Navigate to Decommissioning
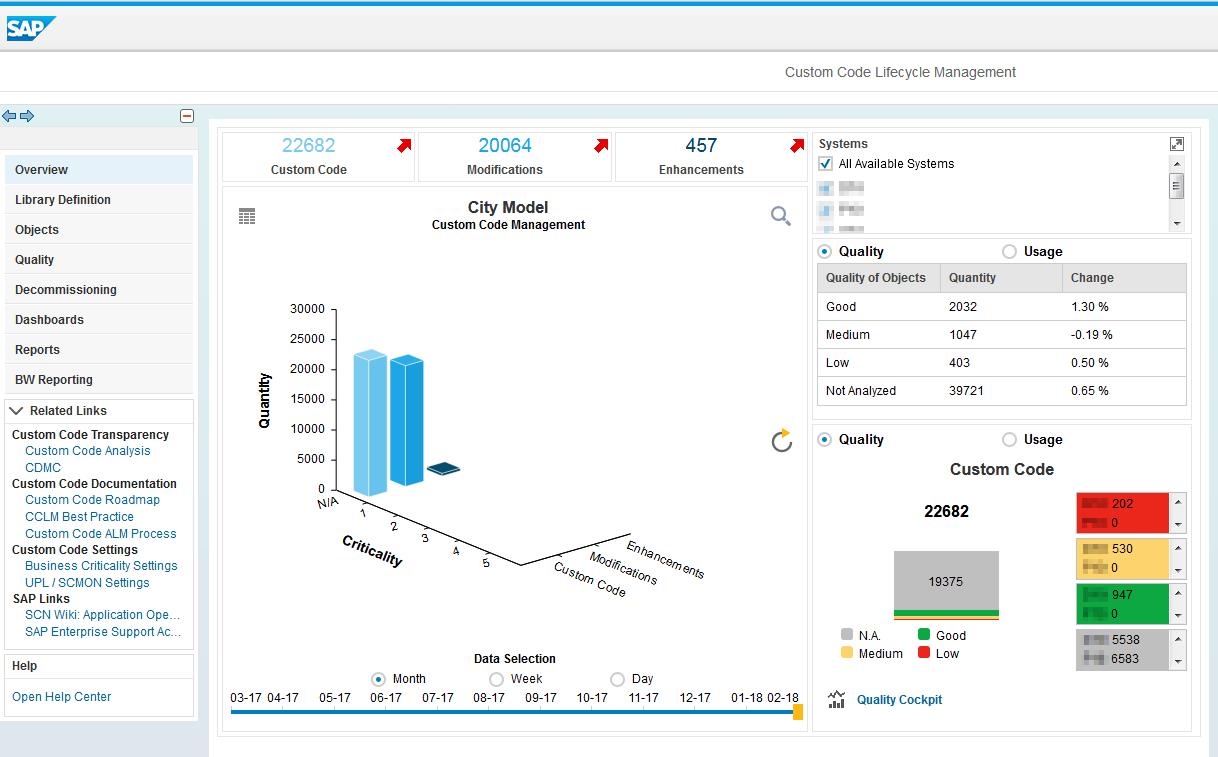The image size is (1218, 757). pyautogui.click(x=99, y=290)
